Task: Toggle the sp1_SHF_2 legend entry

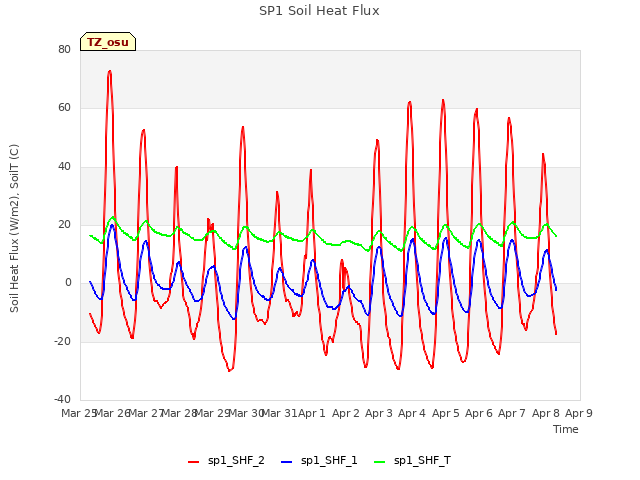Action: [x=226, y=461]
